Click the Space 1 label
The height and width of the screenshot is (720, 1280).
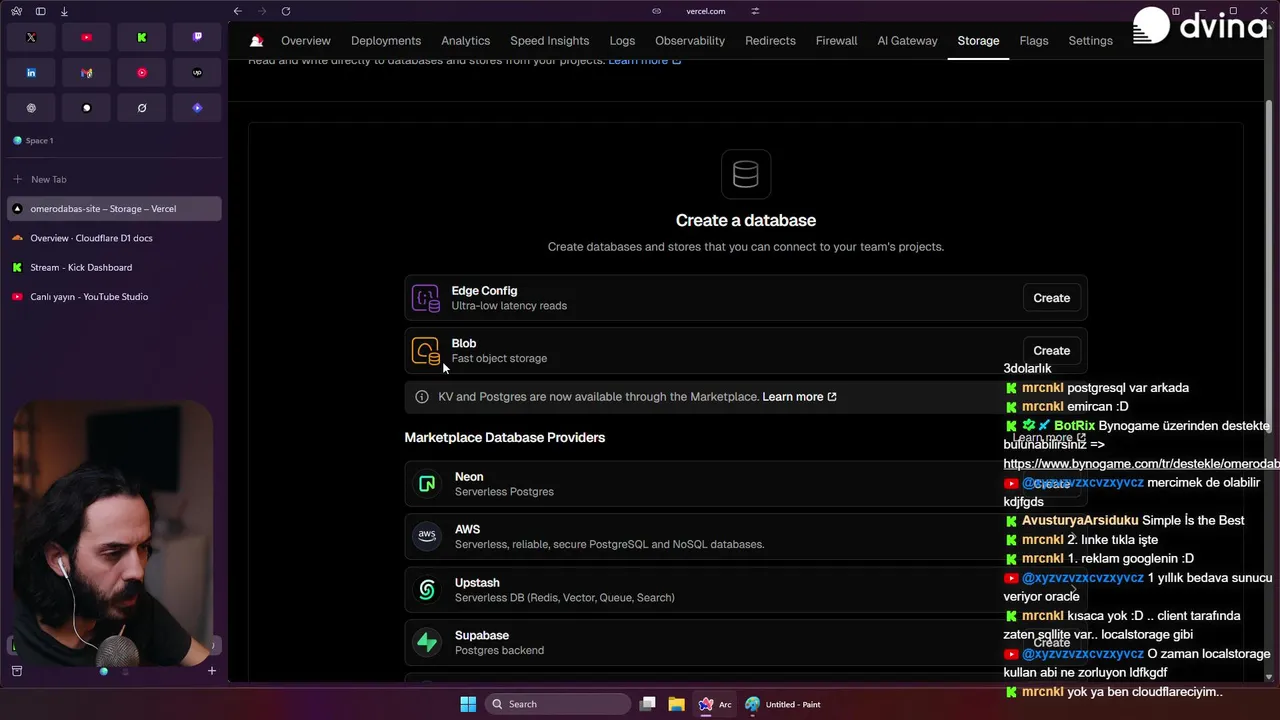pos(39,141)
